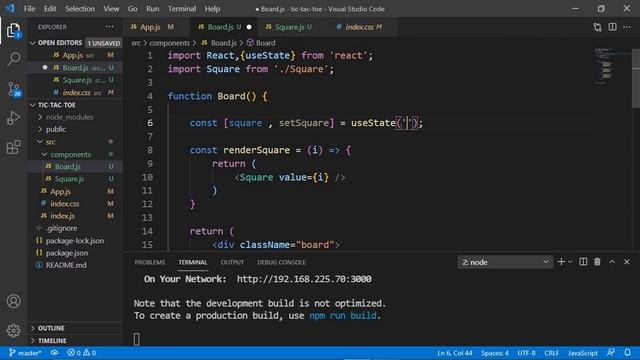Open the Extensions view
The image size is (640, 360).
tap(13, 147)
